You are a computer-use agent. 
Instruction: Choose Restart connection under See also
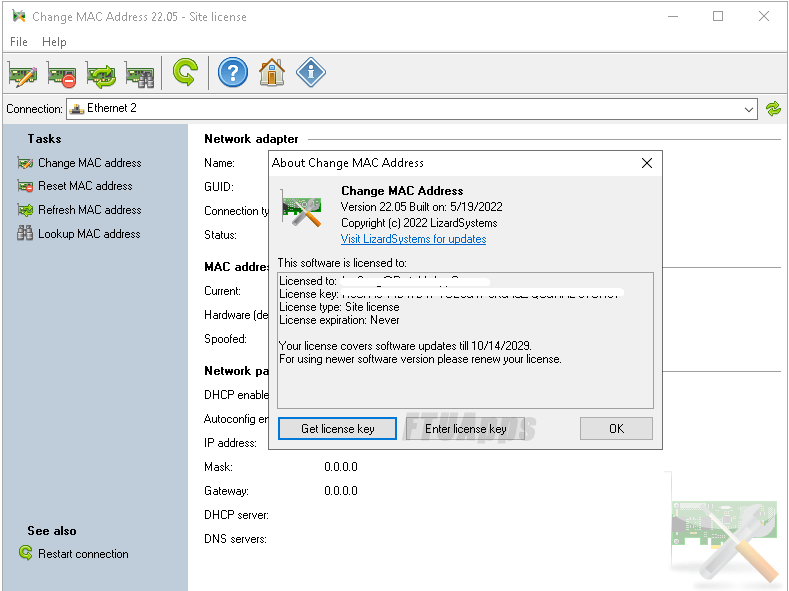coord(83,554)
